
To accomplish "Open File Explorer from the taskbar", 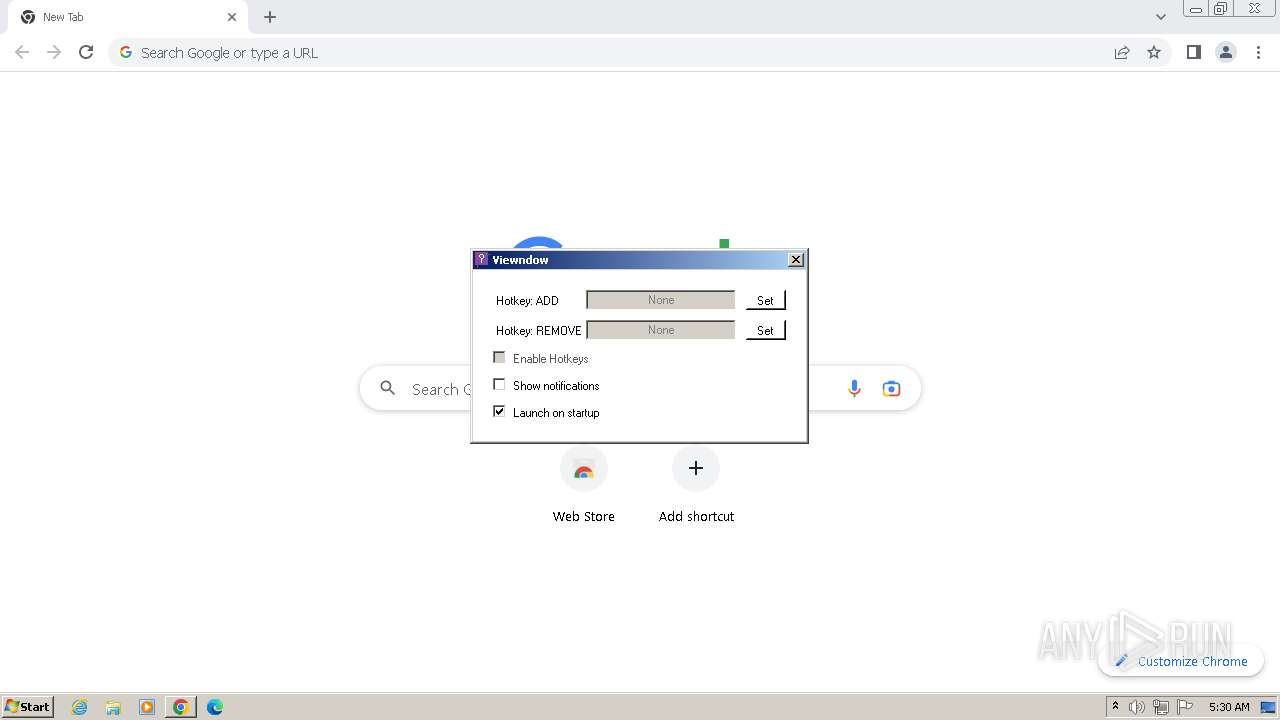I will 113,707.
